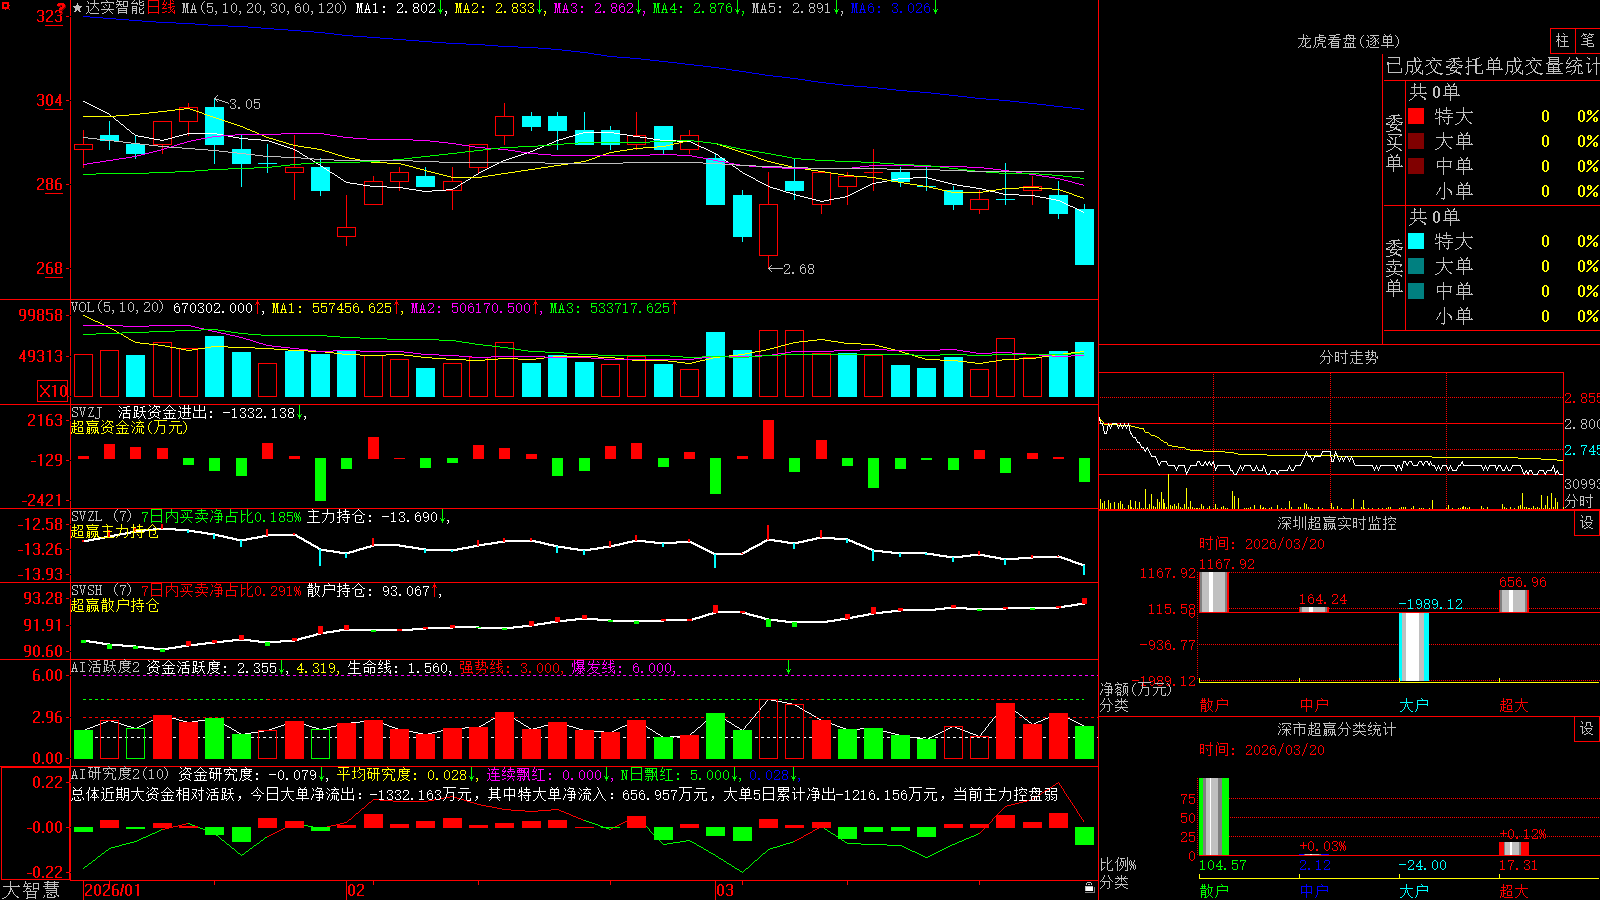Click the MA(5,10,20,30,60,120) indicator parameters
The height and width of the screenshot is (900, 1600).
(x=264, y=8)
